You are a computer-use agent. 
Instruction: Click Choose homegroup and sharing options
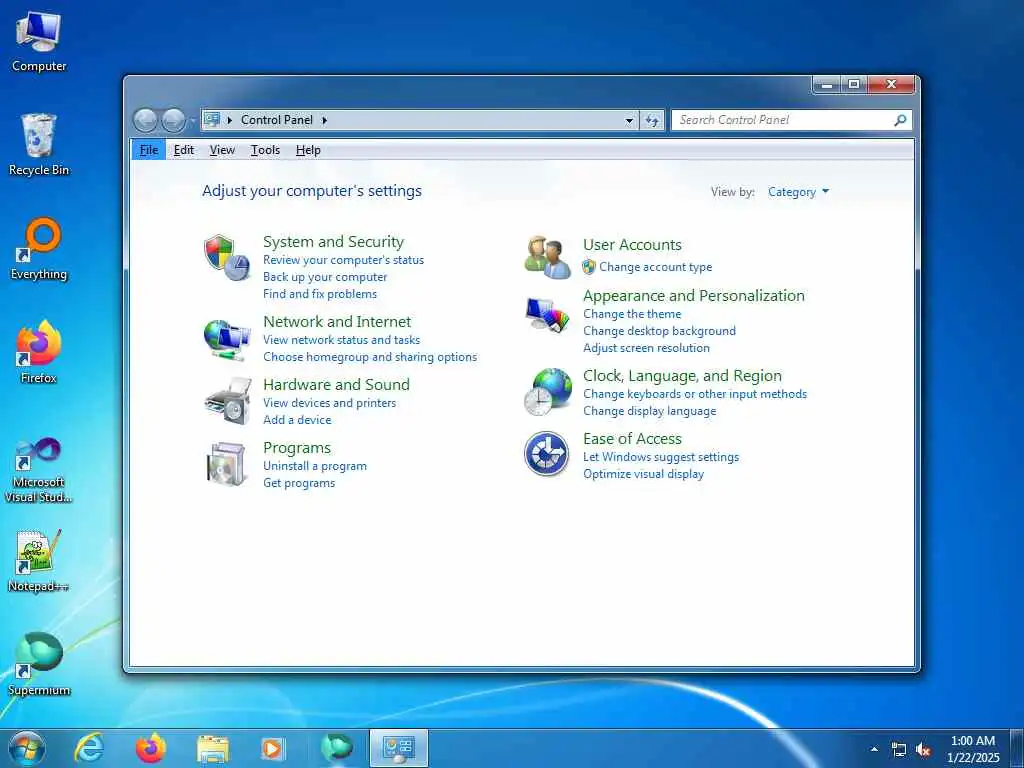[370, 357]
